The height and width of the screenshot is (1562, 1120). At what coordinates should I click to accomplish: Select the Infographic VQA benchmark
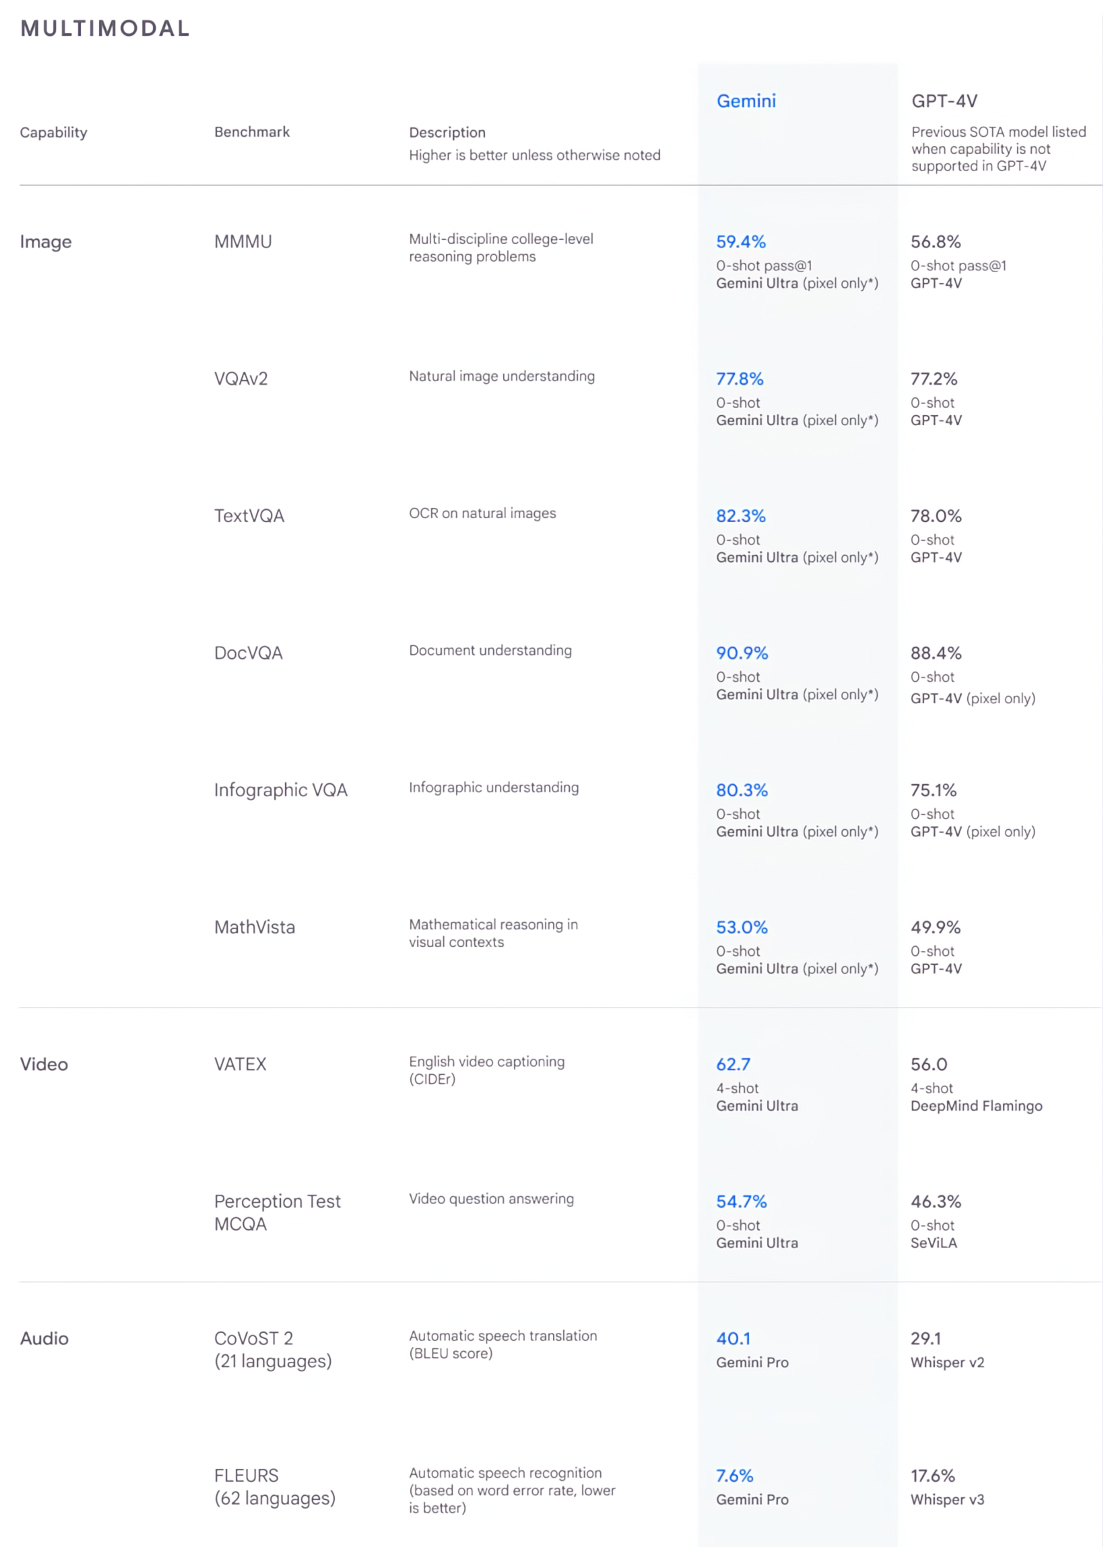(x=281, y=790)
